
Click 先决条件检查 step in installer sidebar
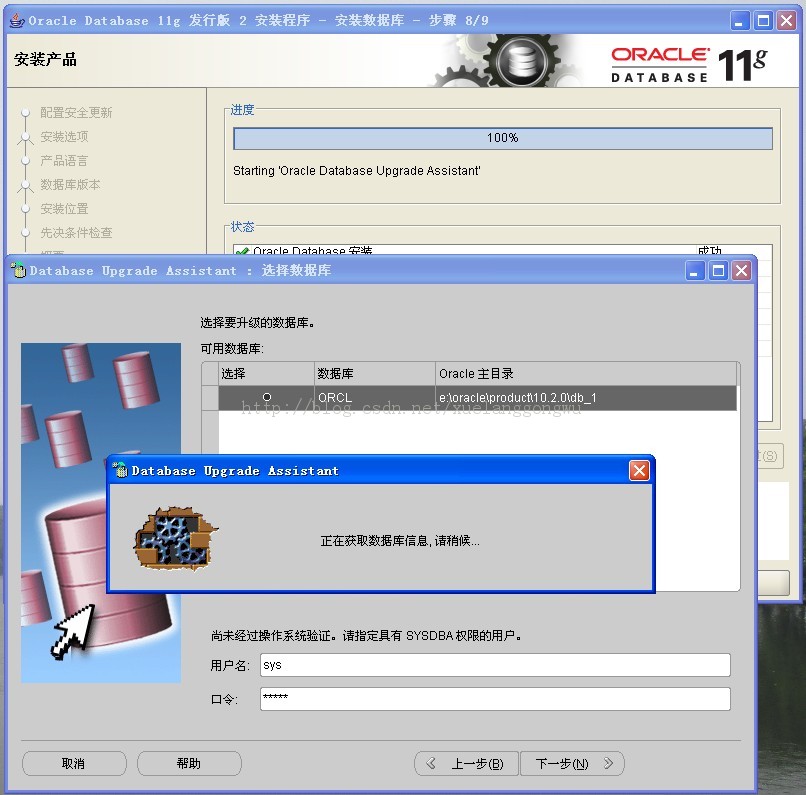pos(76,233)
